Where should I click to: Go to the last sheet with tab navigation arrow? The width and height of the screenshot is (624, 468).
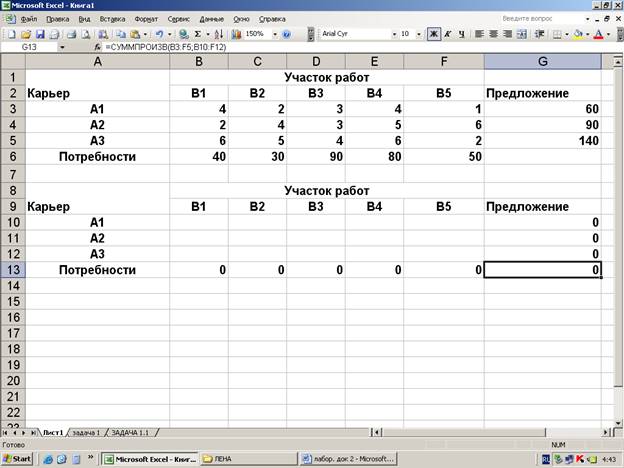point(33,433)
